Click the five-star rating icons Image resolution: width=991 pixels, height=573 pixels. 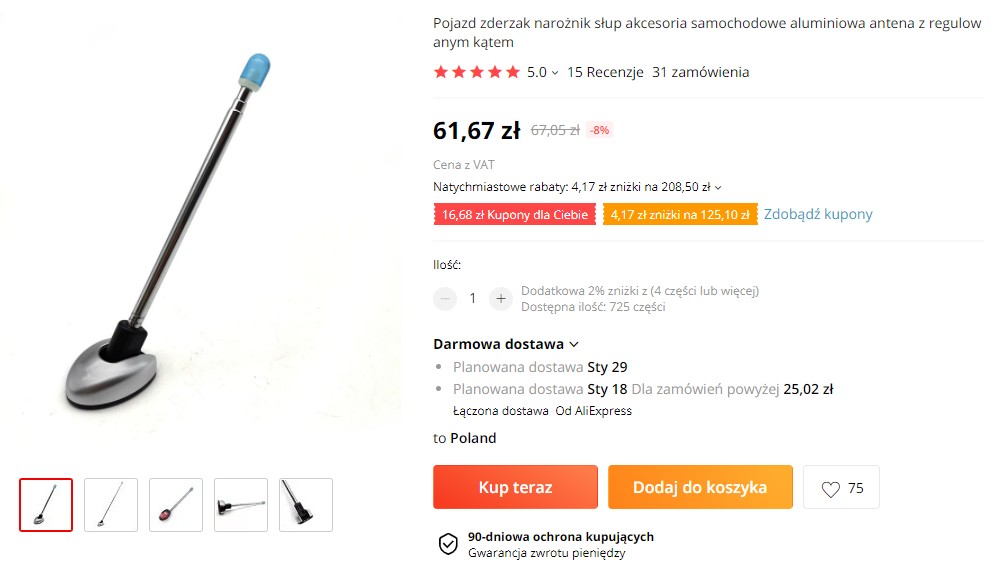click(477, 72)
